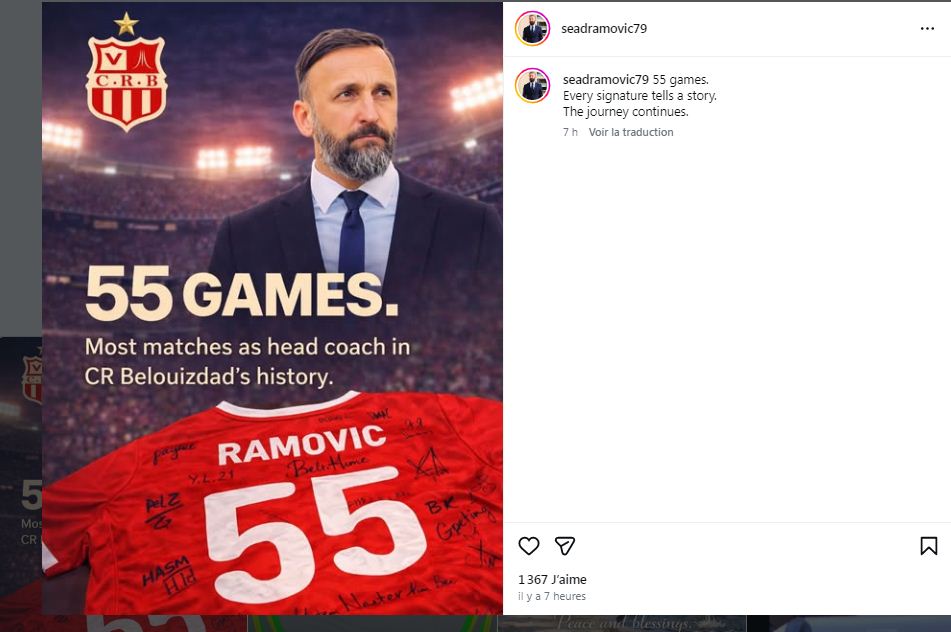The image size is (951, 632).
Task: Click the avatar beside the caption
Action: [533, 86]
